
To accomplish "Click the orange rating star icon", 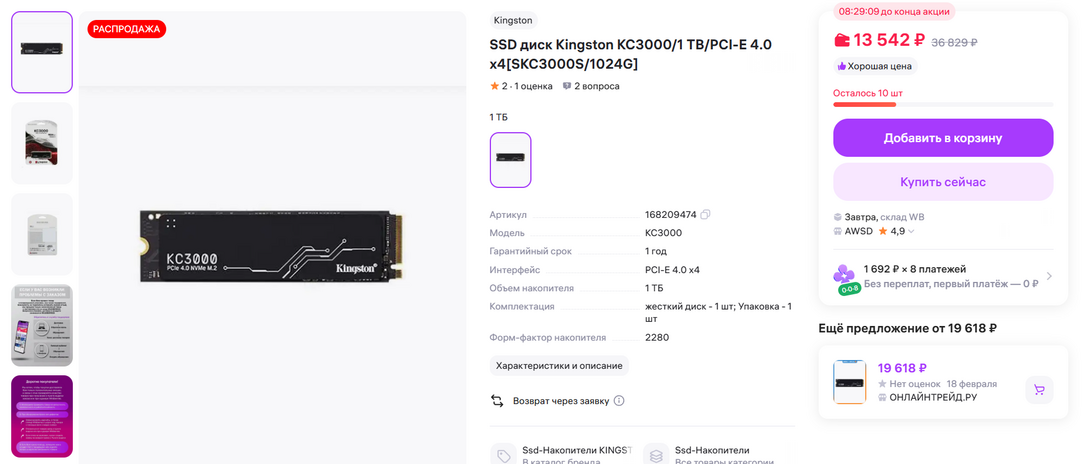I will 494,86.
